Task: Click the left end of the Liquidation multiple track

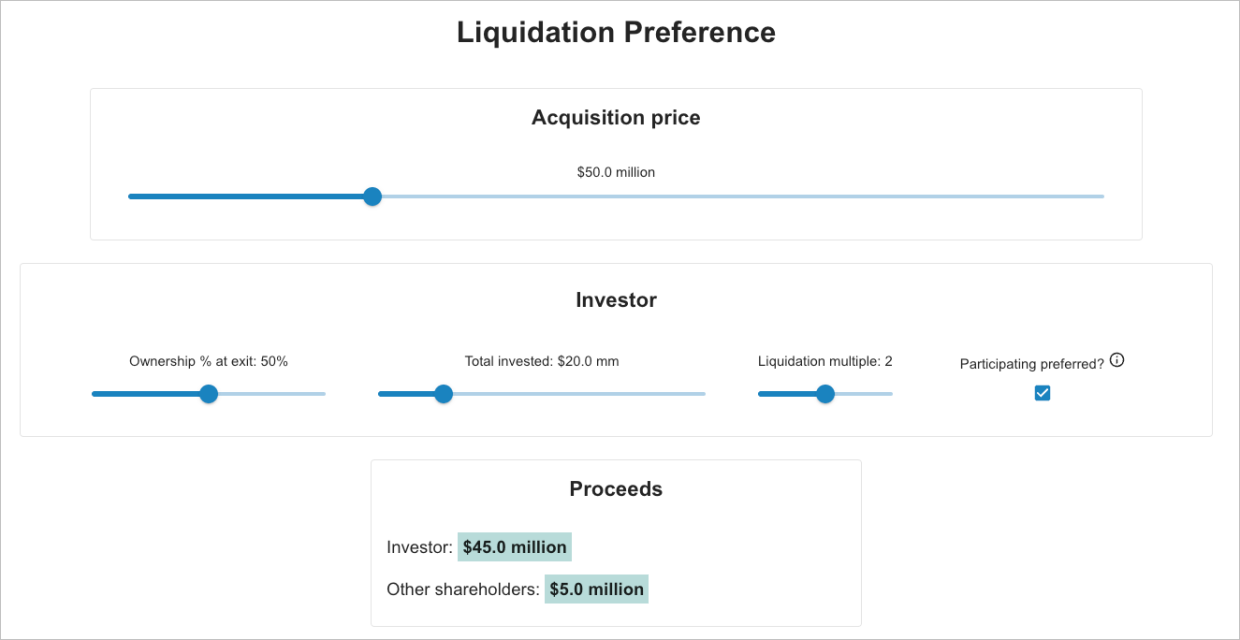Action: [761, 394]
